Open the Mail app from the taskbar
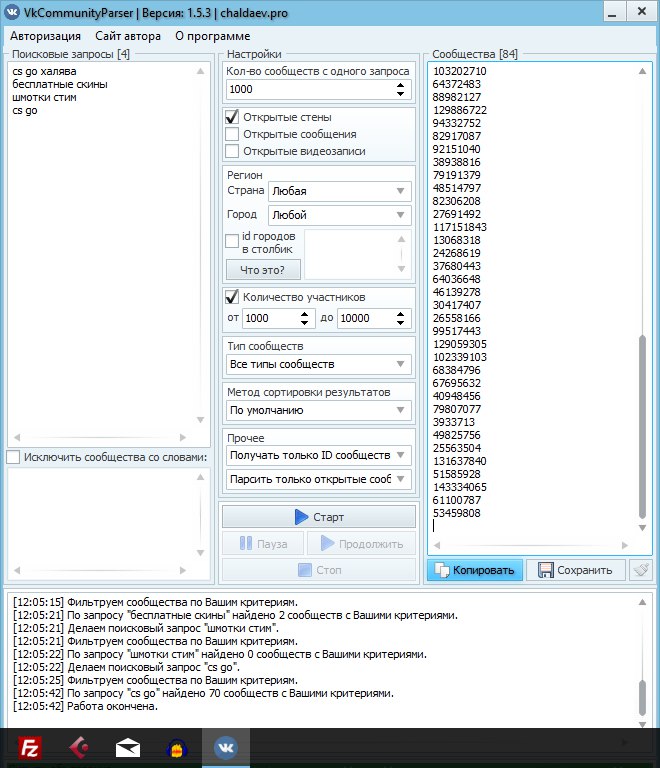The width and height of the screenshot is (660, 768). (127, 747)
